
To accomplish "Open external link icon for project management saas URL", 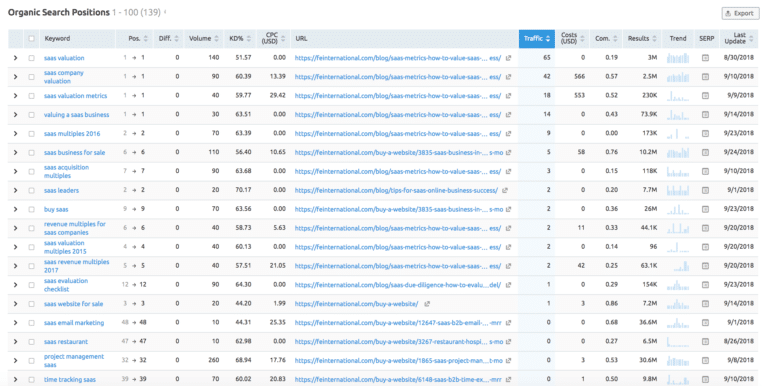I will pyautogui.click(x=508, y=360).
